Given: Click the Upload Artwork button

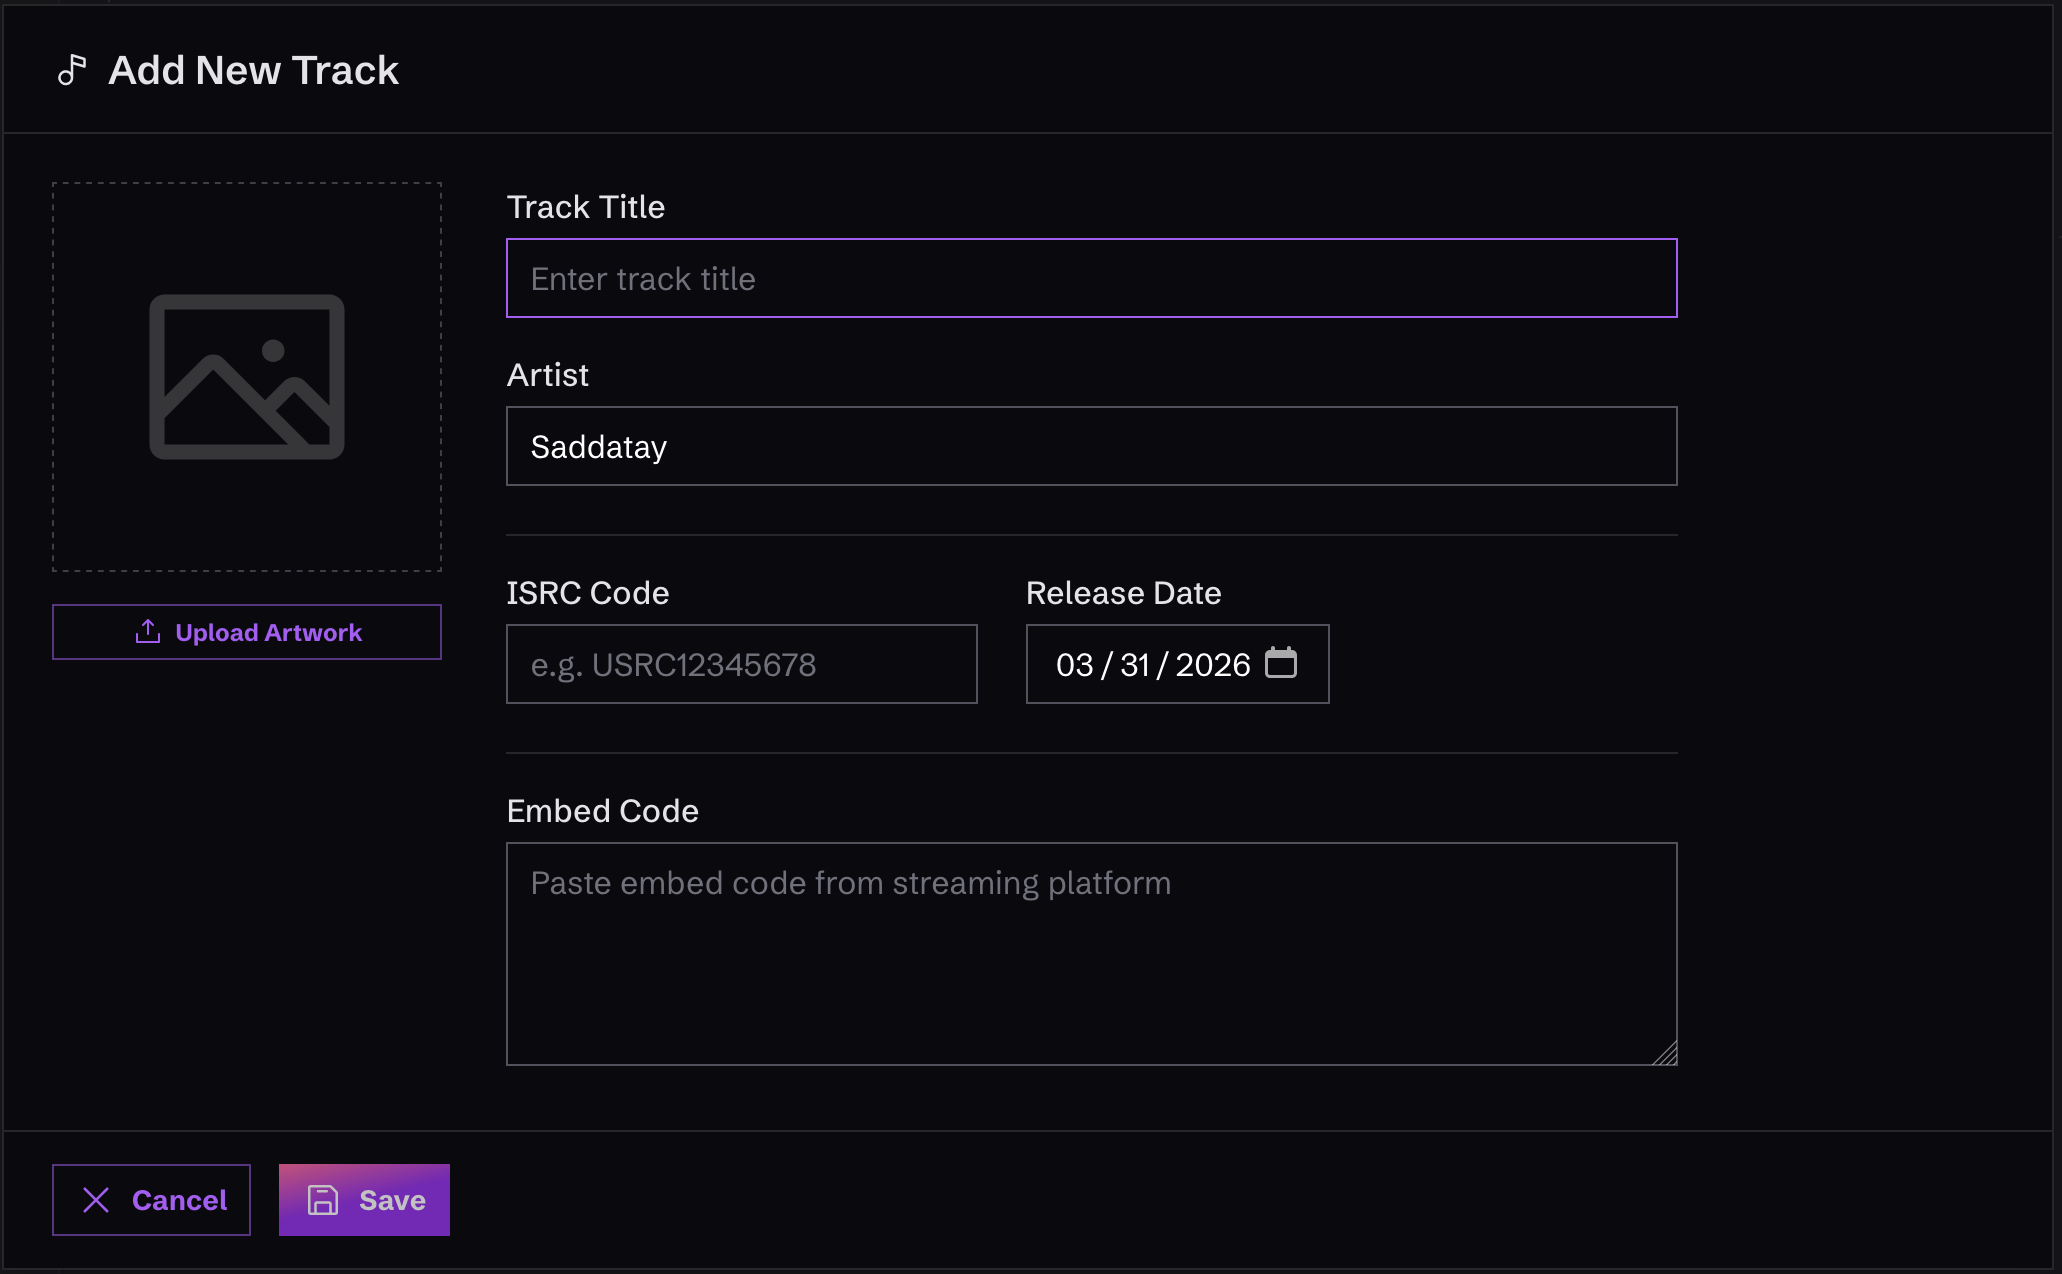Looking at the screenshot, I should (247, 632).
